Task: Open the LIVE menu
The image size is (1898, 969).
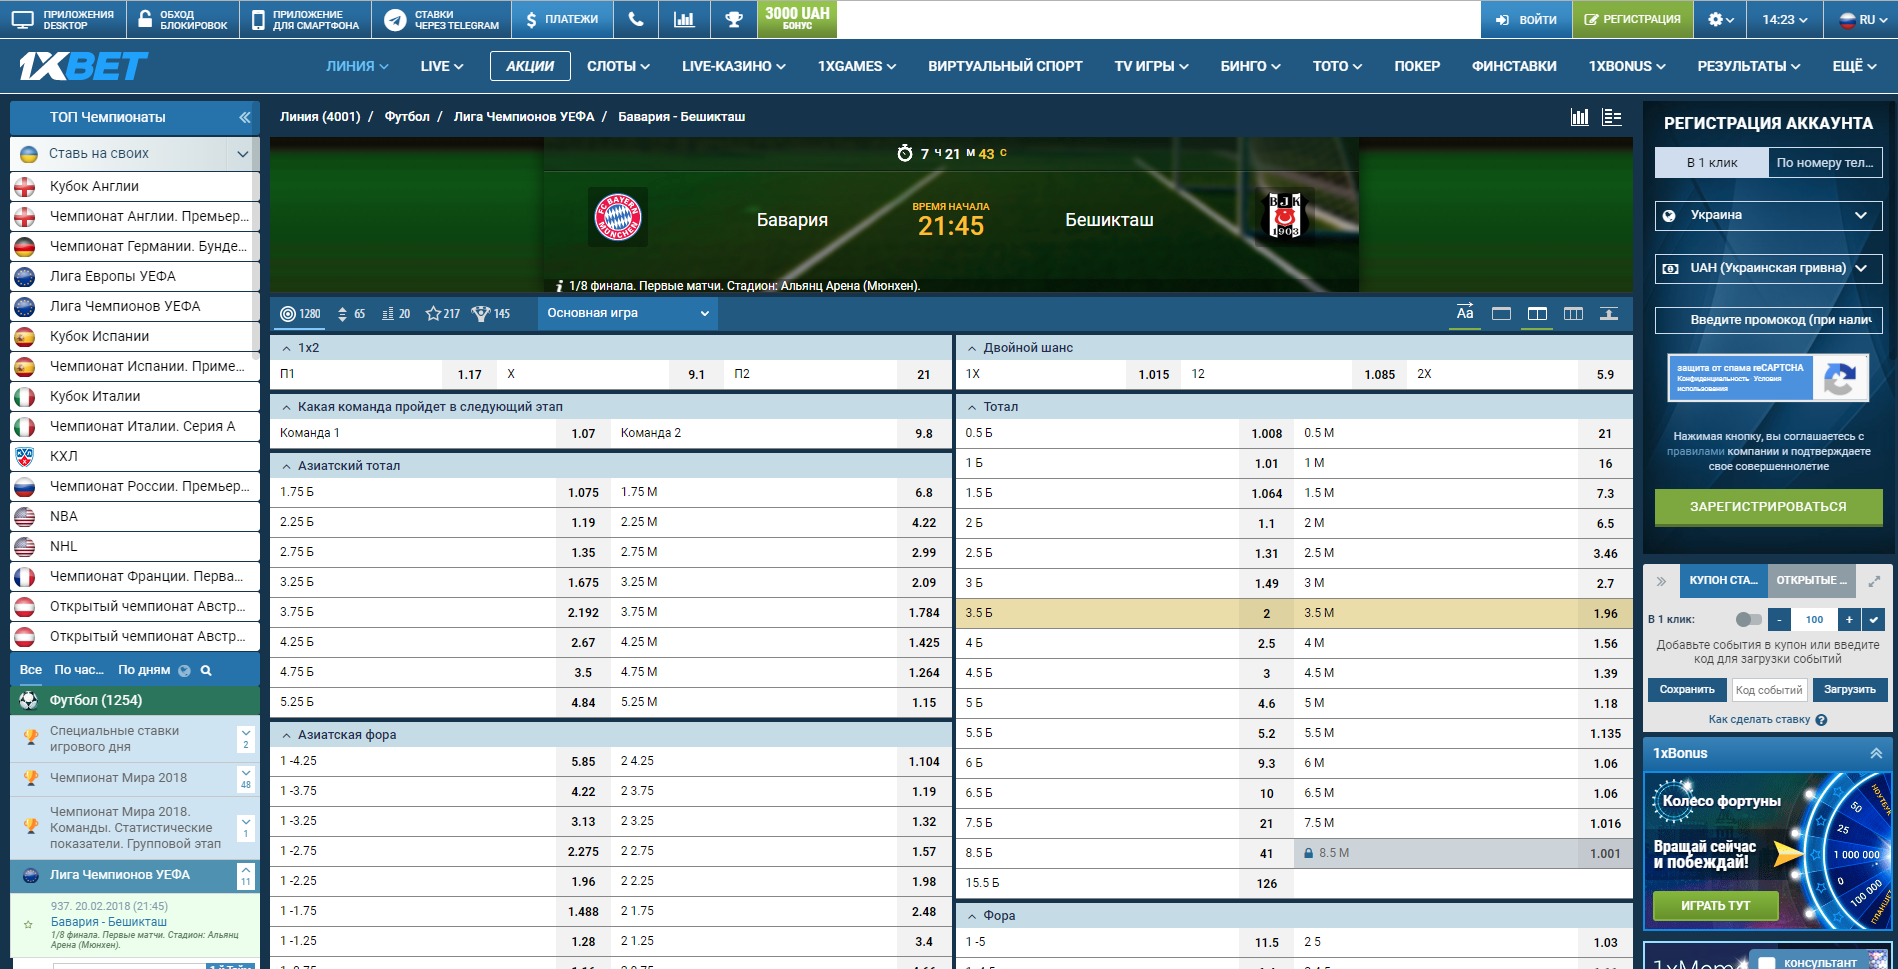Action: tap(442, 66)
